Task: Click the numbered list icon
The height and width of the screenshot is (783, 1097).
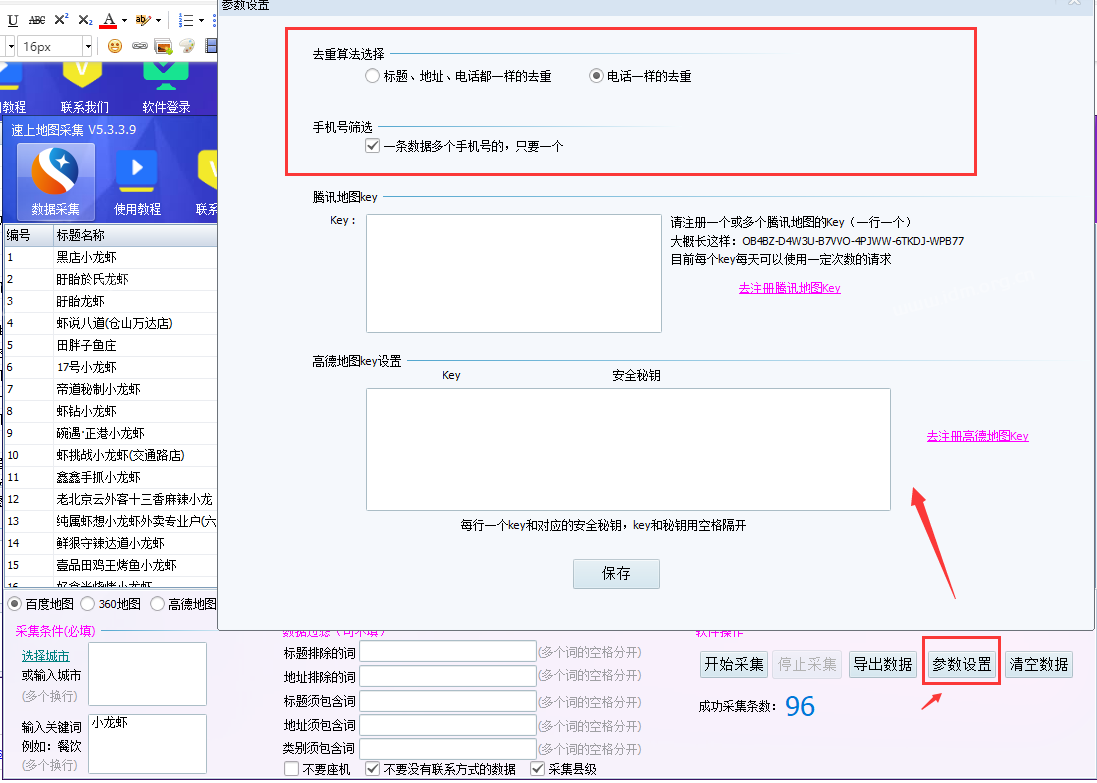Action: [185, 20]
